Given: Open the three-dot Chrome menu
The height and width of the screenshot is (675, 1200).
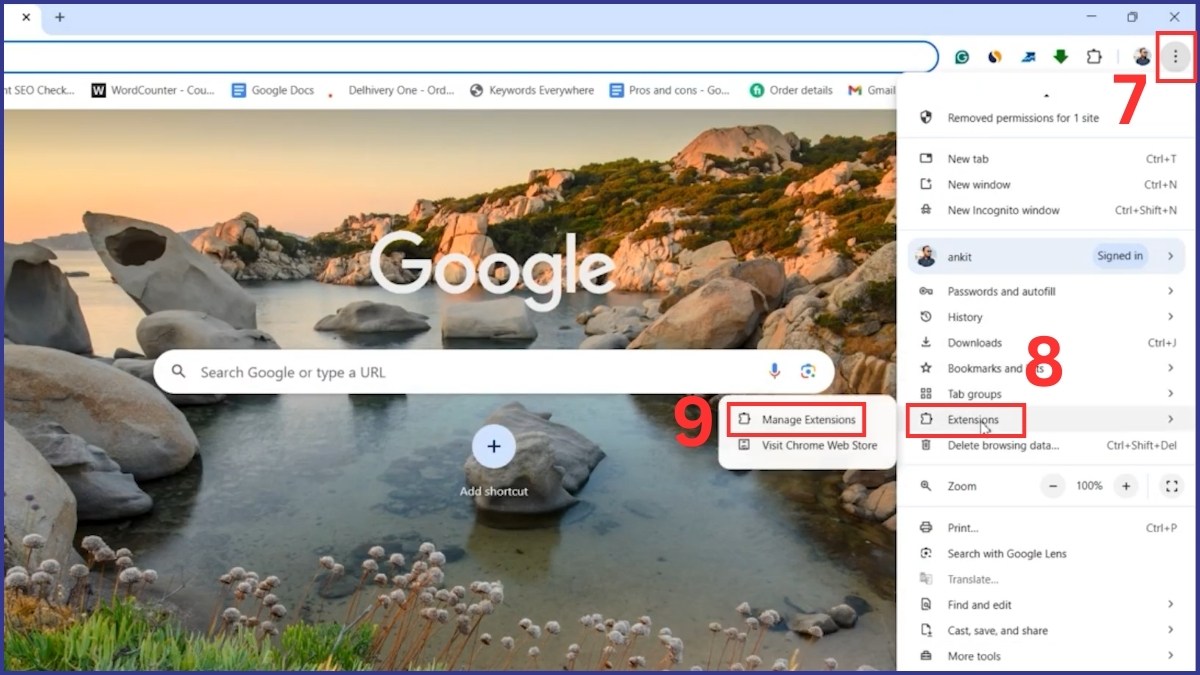Looking at the screenshot, I should coord(1175,57).
